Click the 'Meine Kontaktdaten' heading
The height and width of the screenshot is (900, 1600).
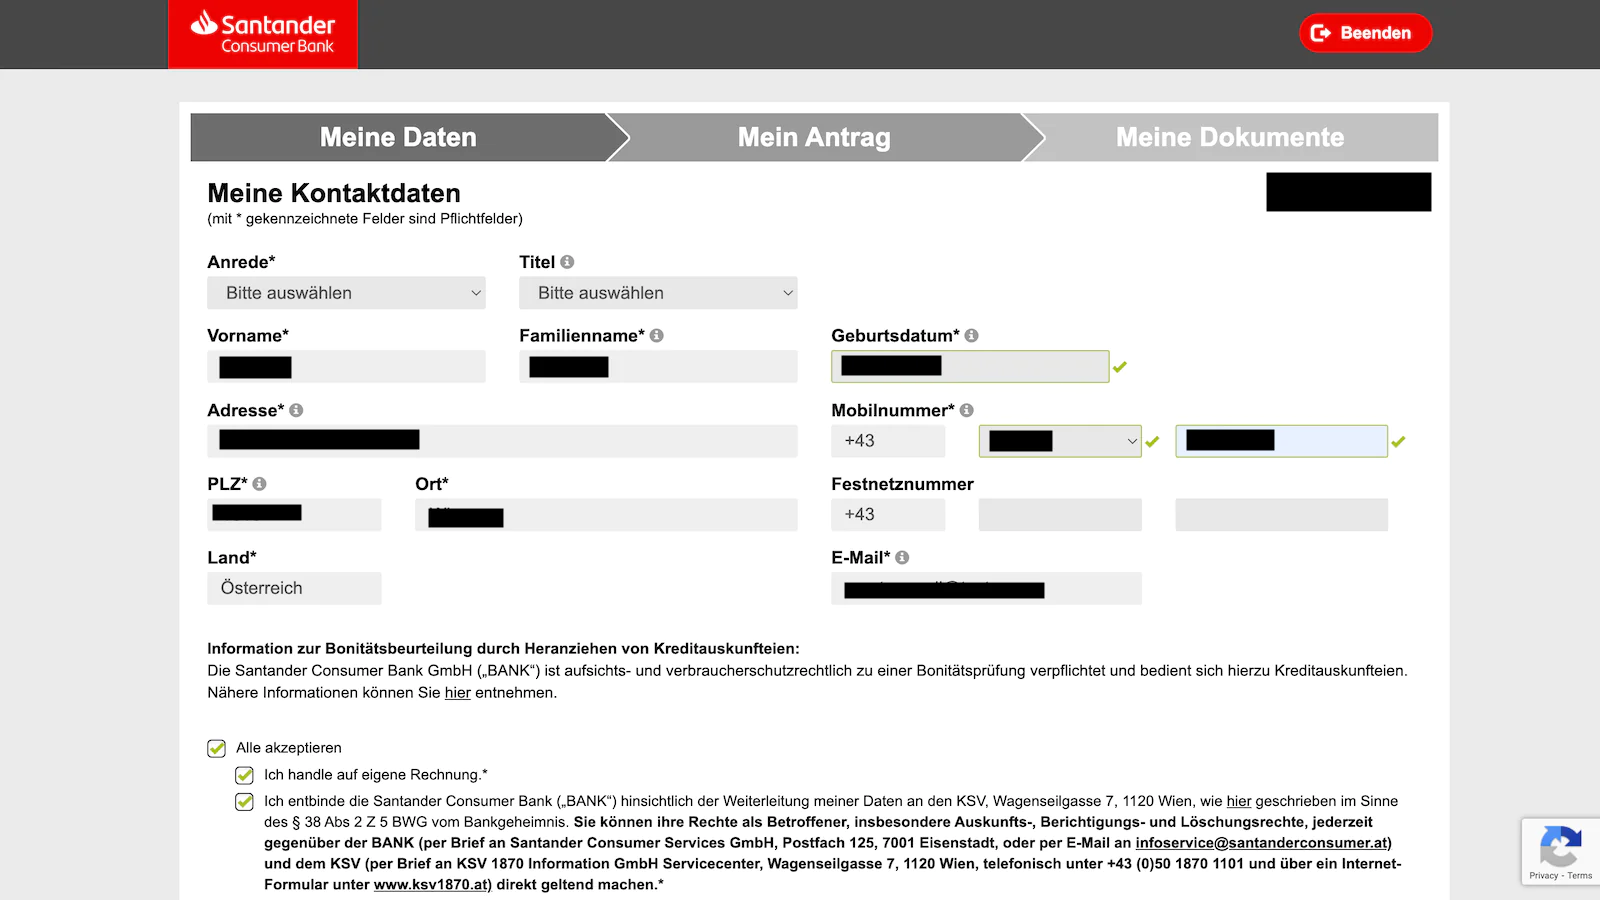click(x=334, y=193)
